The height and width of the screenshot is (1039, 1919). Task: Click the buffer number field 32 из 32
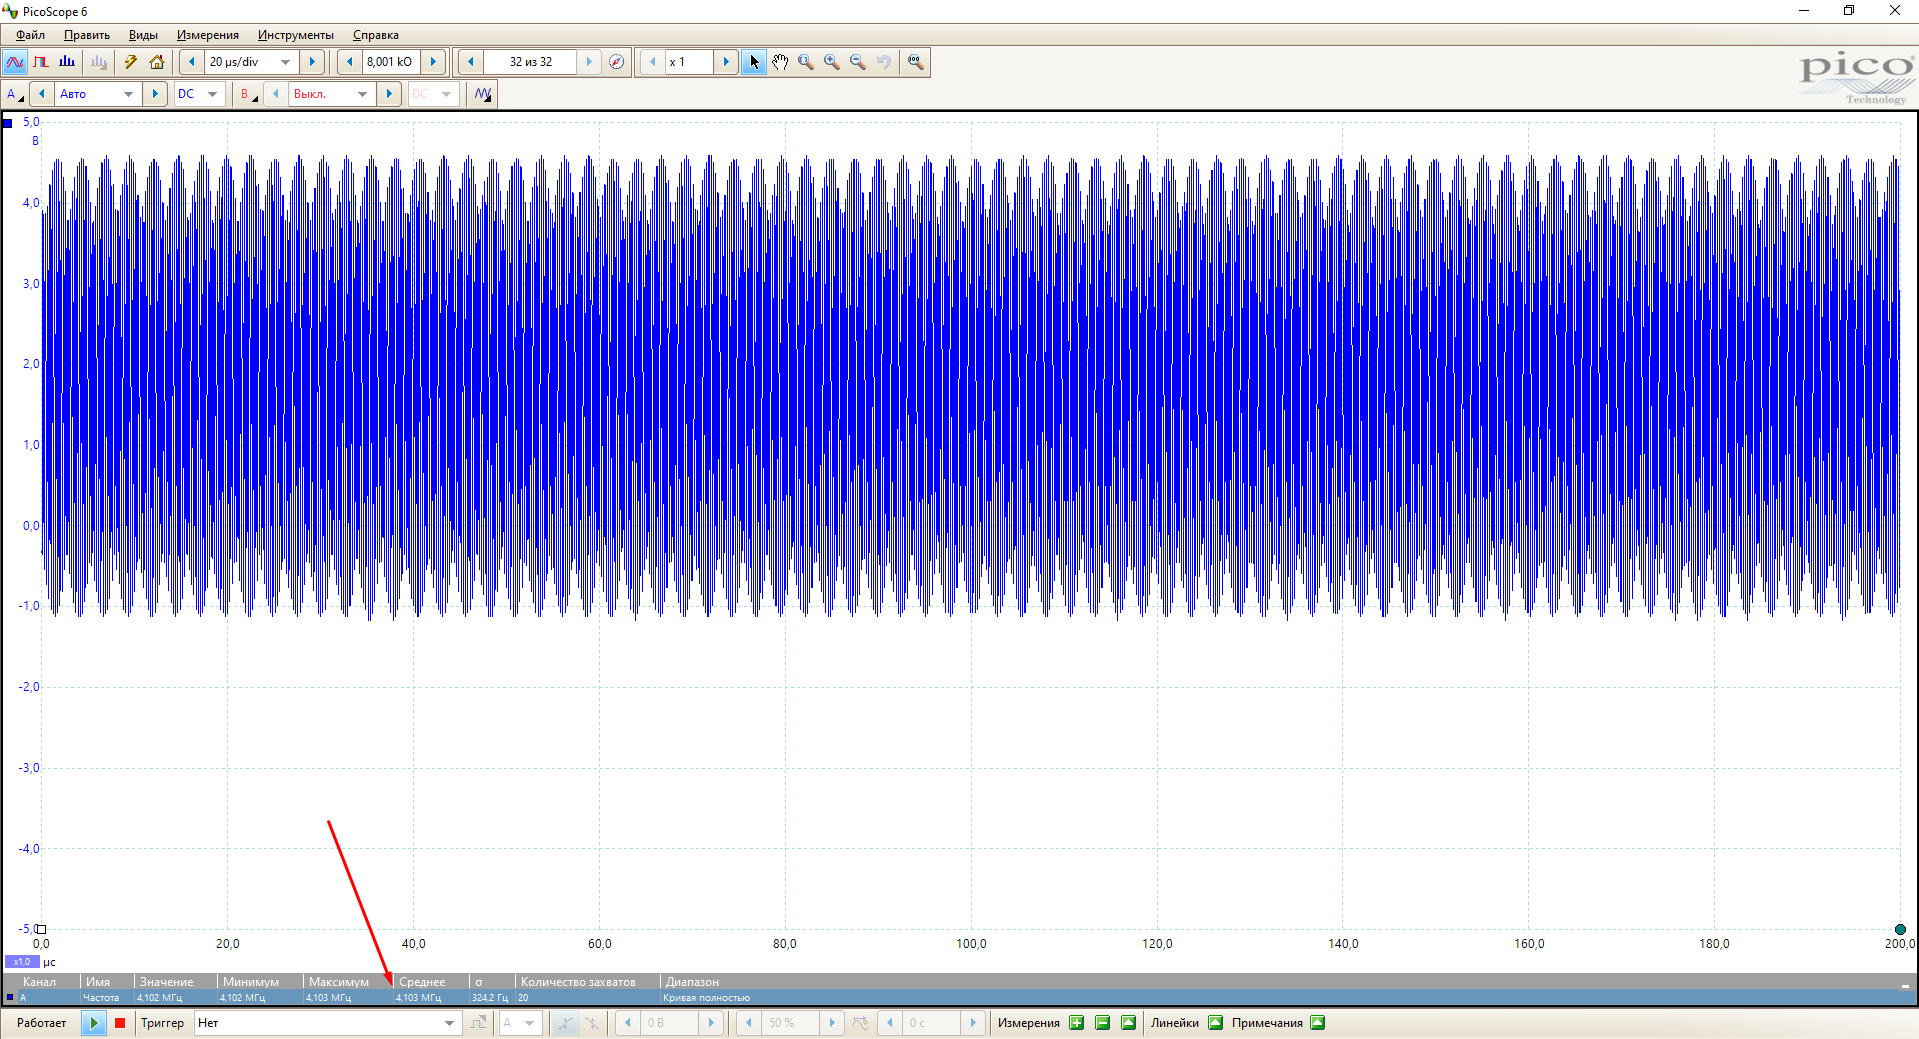click(x=531, y=62)
